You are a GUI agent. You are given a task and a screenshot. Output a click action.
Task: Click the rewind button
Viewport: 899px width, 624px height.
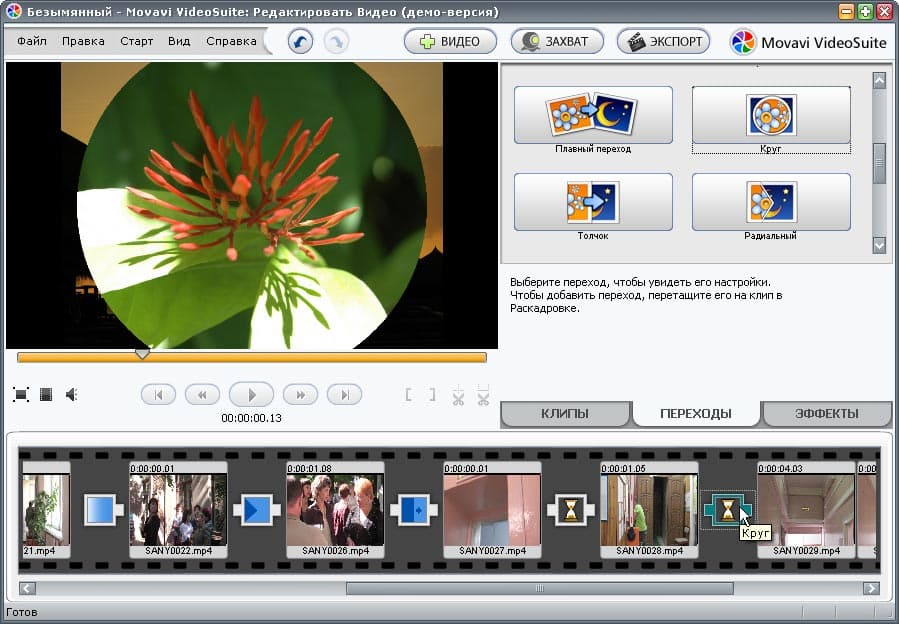(202, 395)
